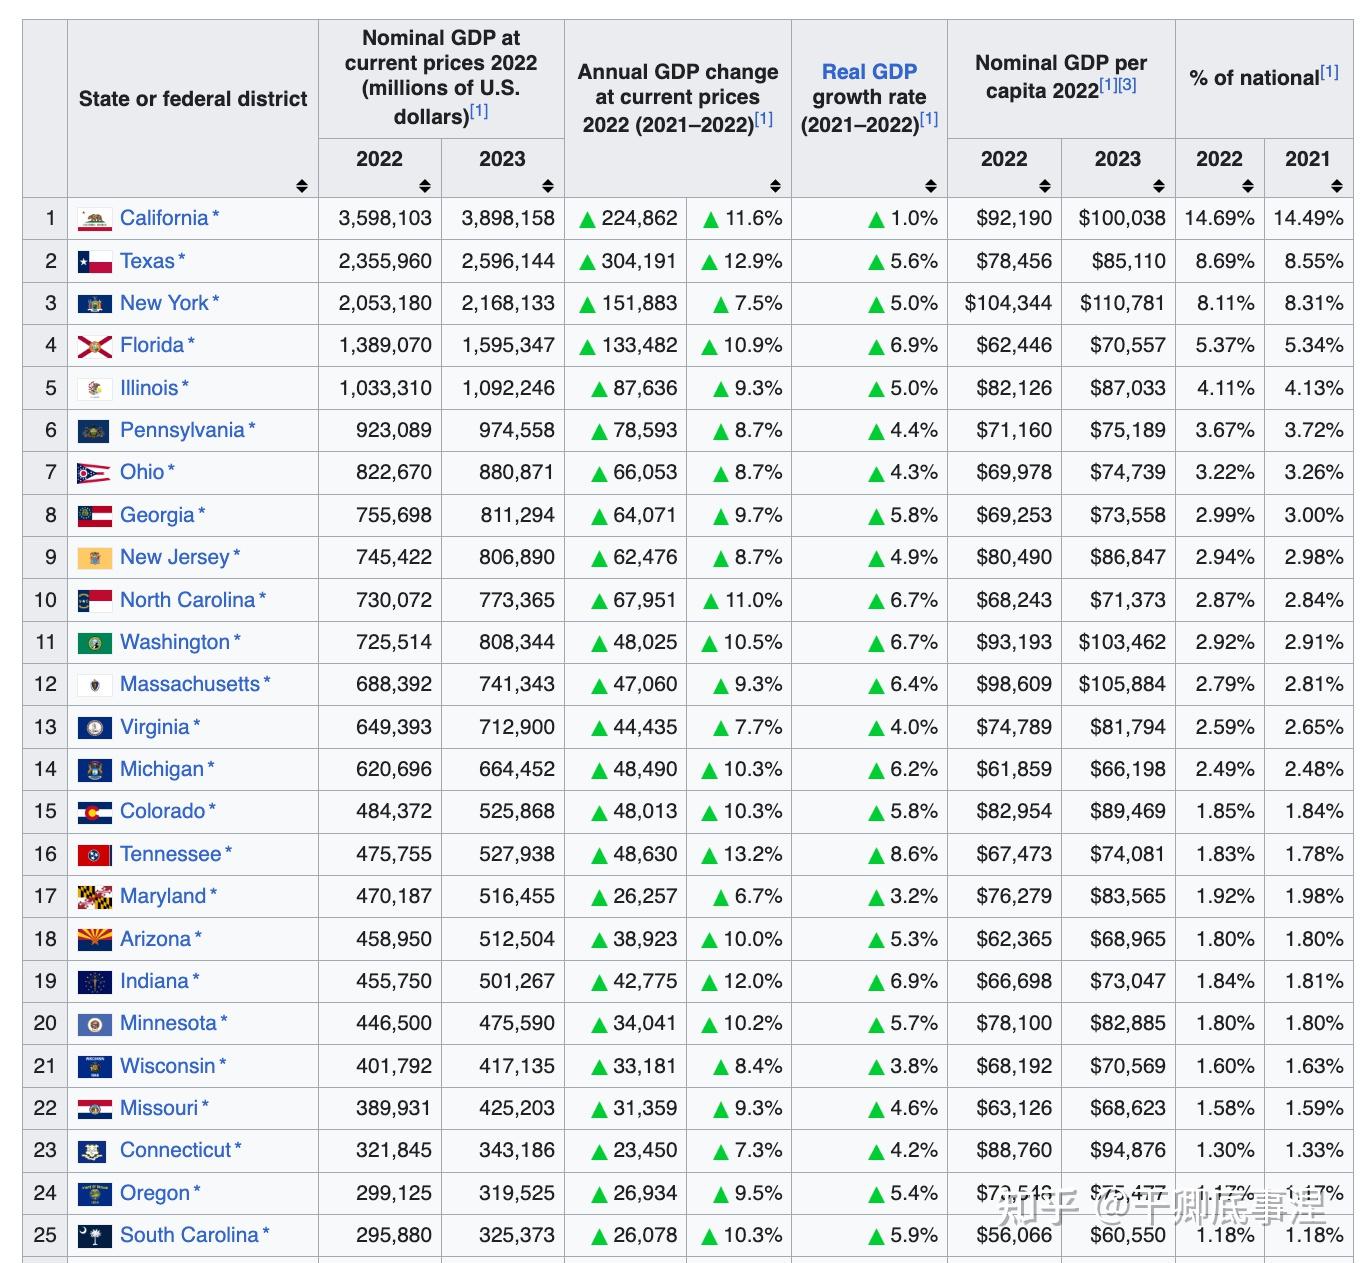This screenshot has height=1263, width=1361.
Task: Sort by Annual GDP change column
Action: [775, 186]
